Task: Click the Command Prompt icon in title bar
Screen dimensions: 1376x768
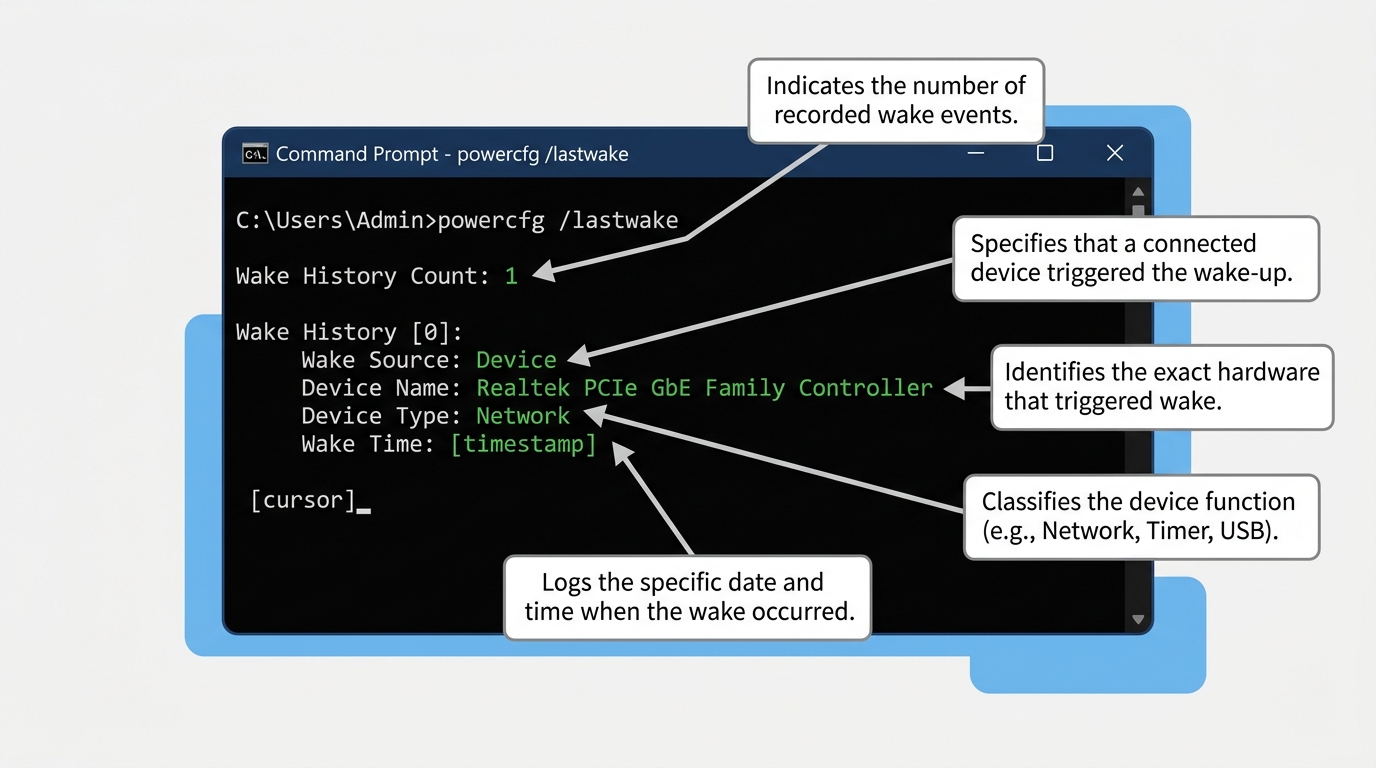Action: click(255, 154)
